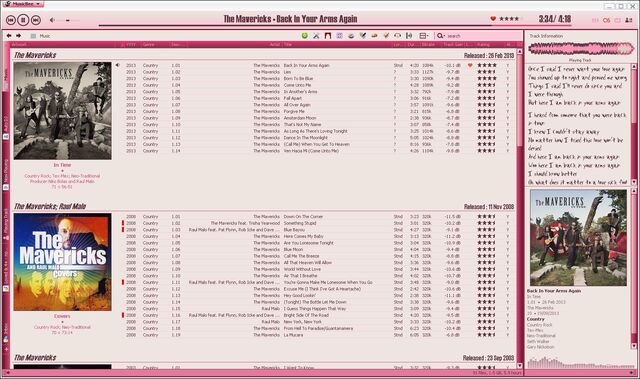Click the red arch toolbar icon
Image resolution: width=640 pixels, height=379 pixels.
327,36
